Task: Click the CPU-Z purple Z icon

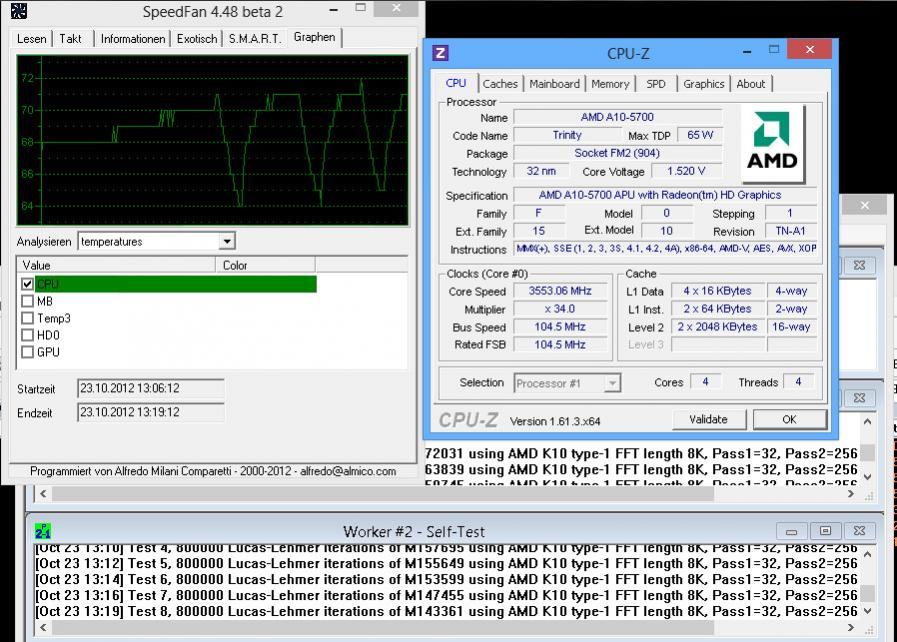Action: point(440,53)
